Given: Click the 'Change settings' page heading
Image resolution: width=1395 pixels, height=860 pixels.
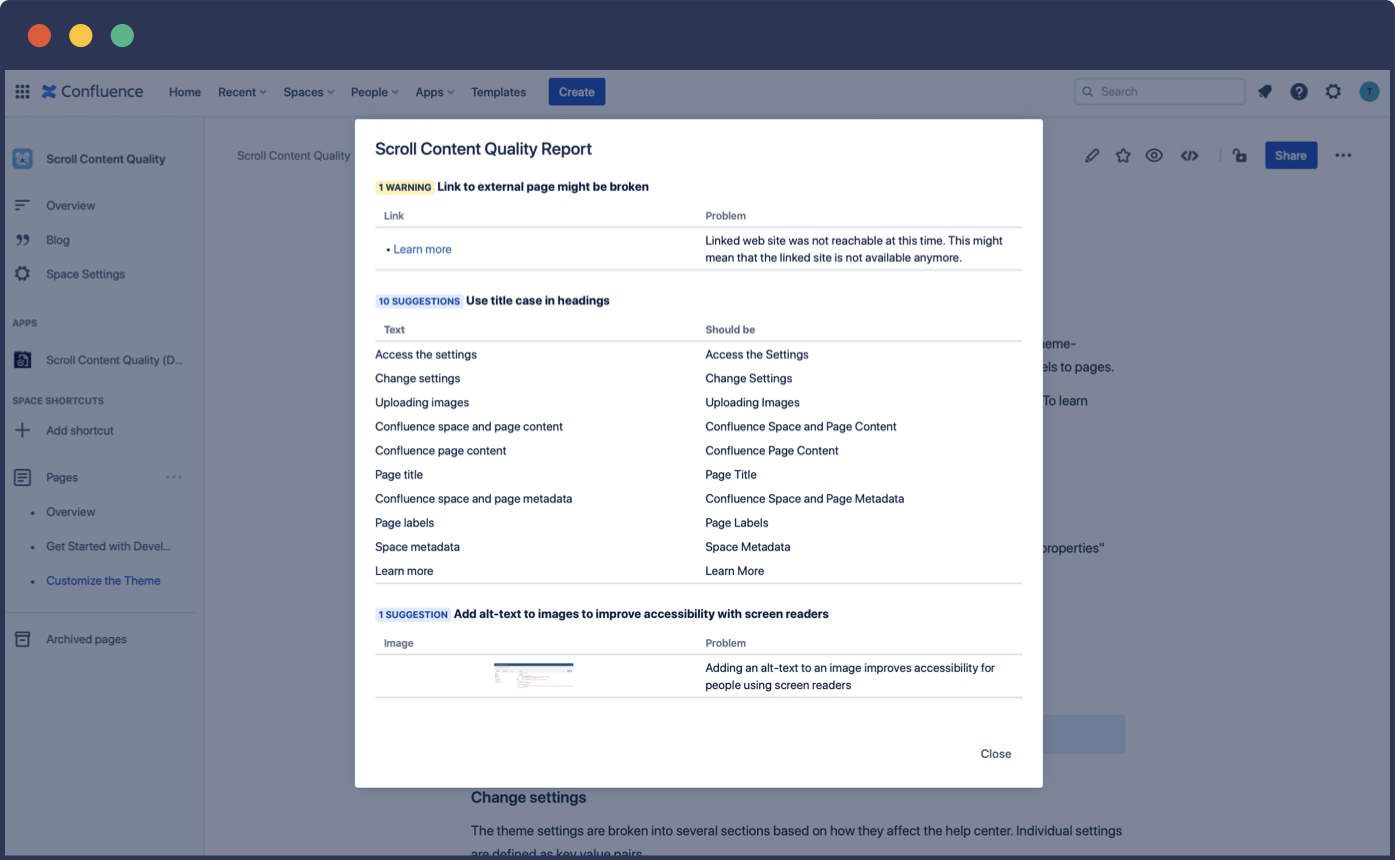Looking at the screenshot, I should [x=529, y=798].
